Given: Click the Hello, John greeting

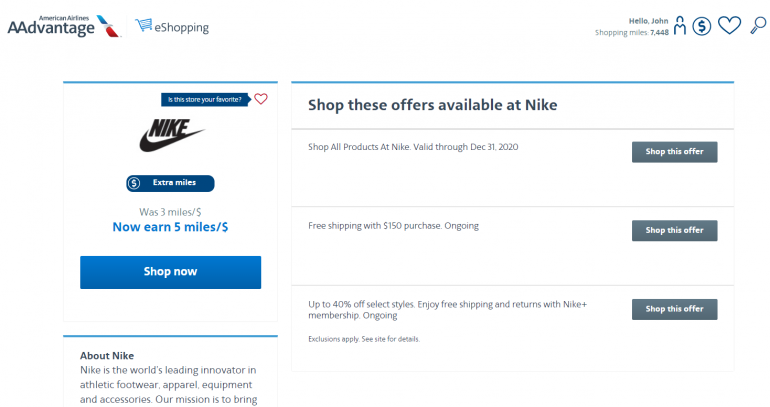Looking at the screenshot, I should pos(648,20).
